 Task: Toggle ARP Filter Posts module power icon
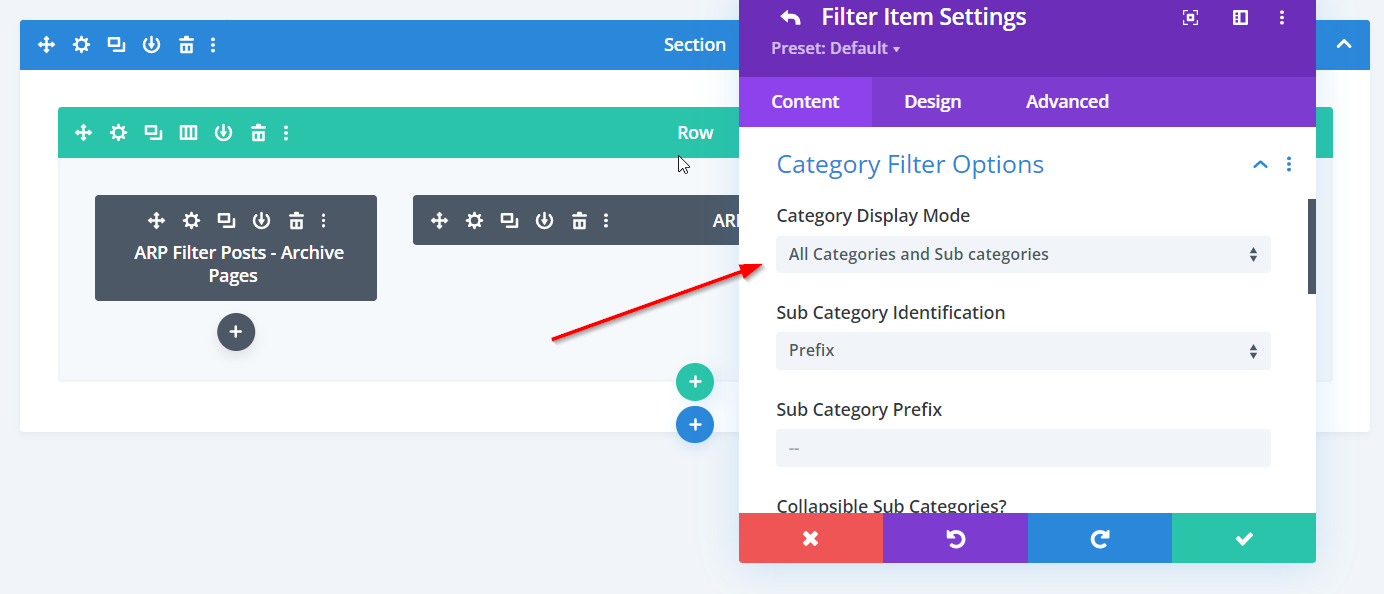[x=261, y=221]
